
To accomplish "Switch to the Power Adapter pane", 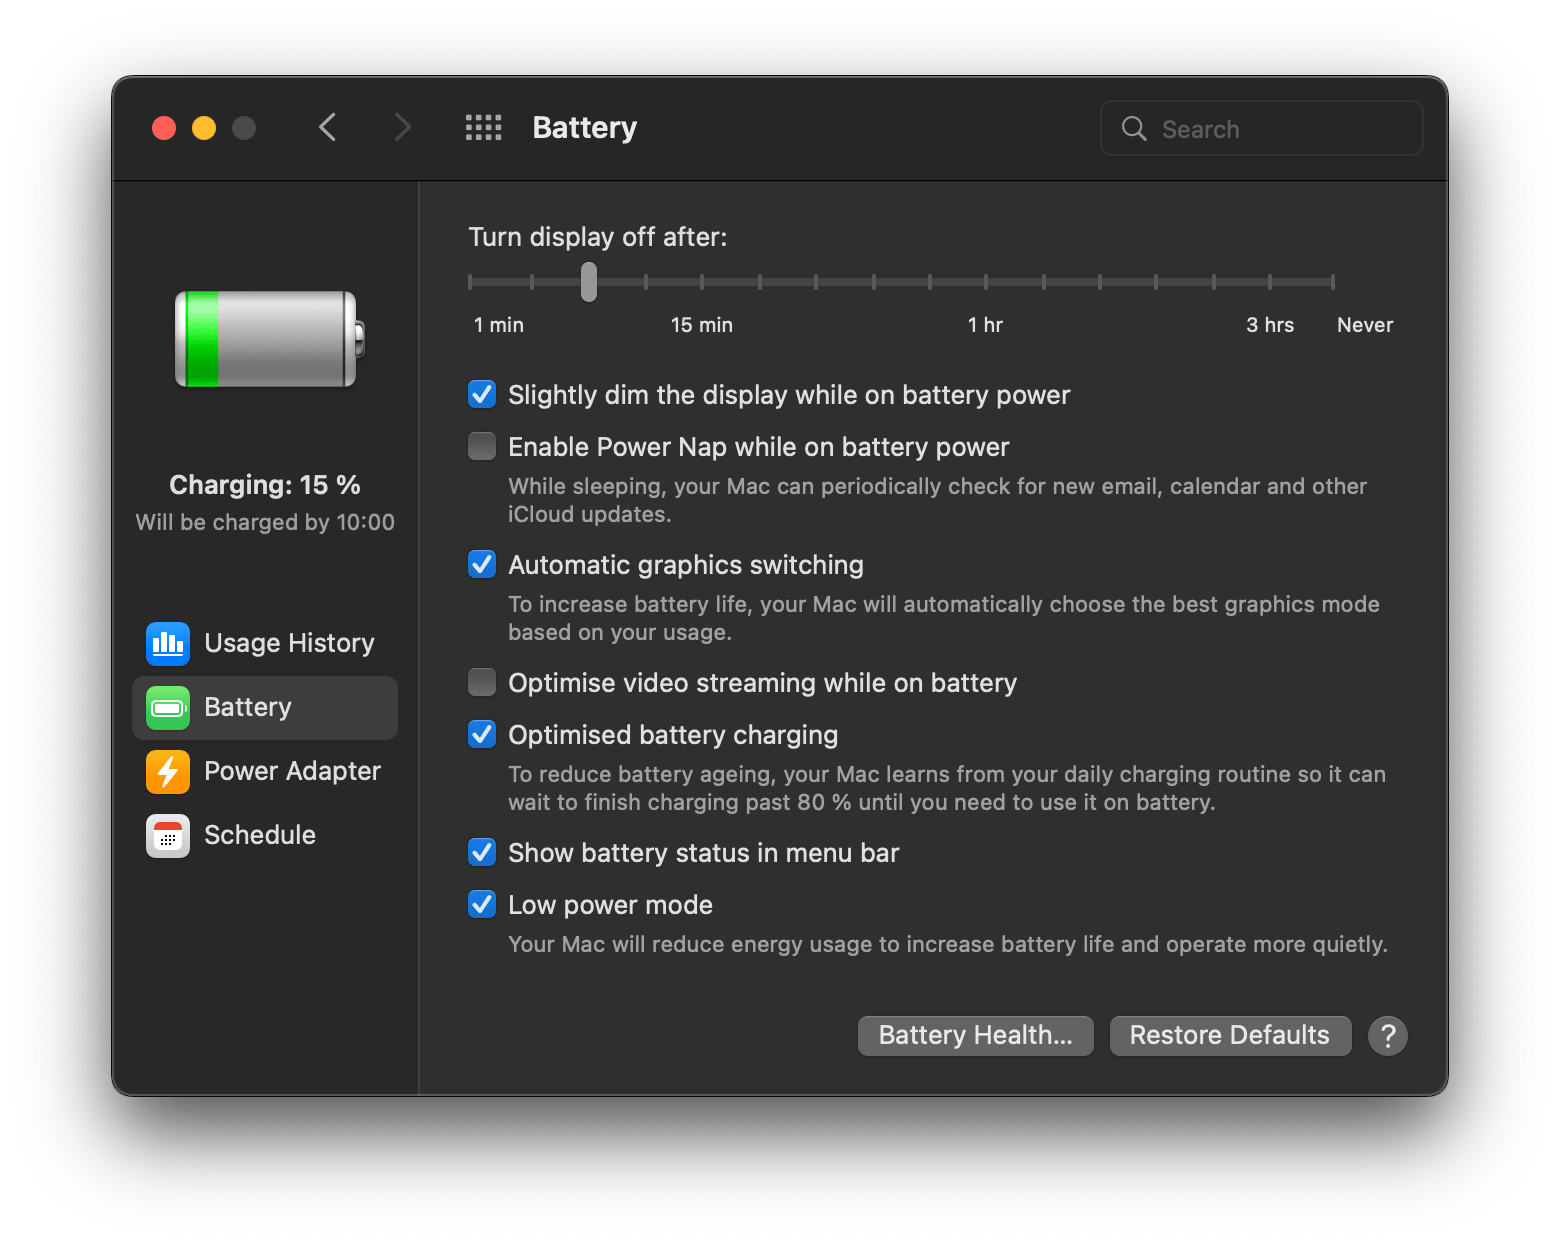I will [292, 771].
